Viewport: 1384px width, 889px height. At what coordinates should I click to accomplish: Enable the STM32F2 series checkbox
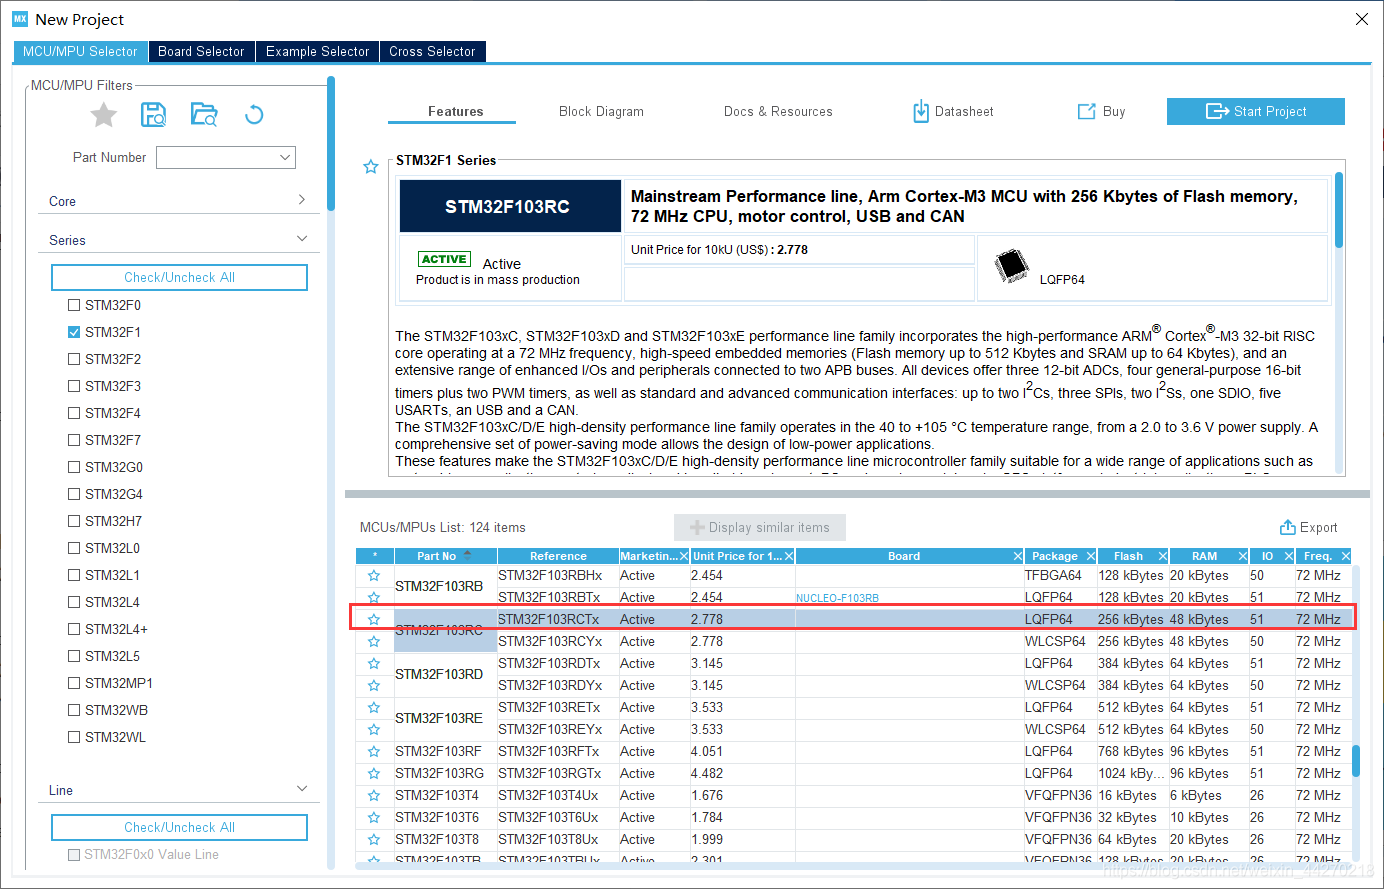click(74, 359)
